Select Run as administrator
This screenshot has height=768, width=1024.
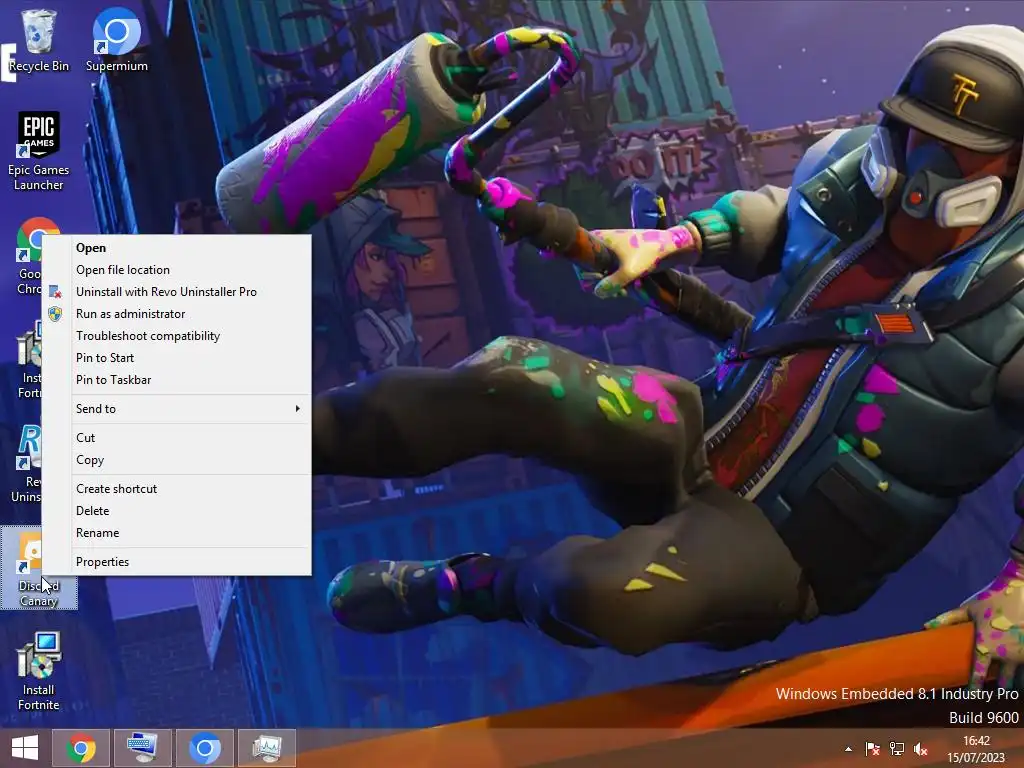(176, 314)
